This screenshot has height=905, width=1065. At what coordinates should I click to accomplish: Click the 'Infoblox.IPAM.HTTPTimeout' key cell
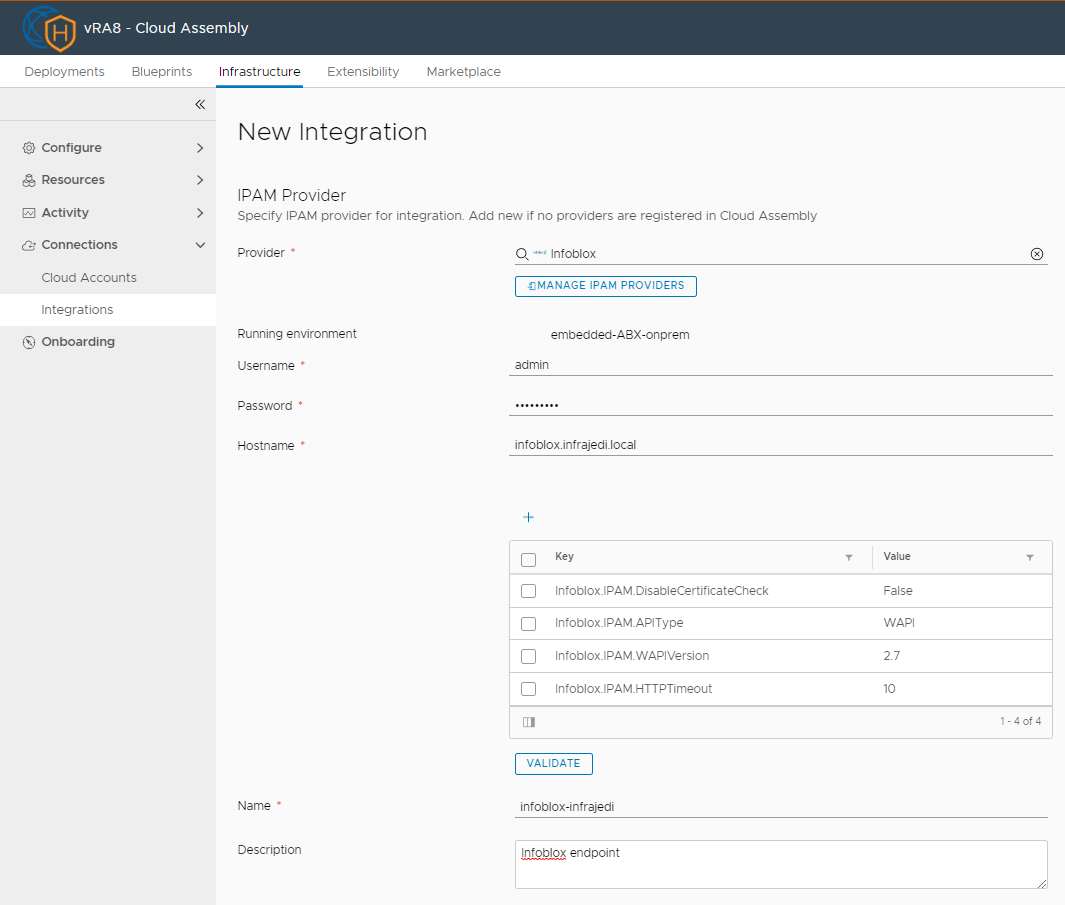click(x=634, y=689)
